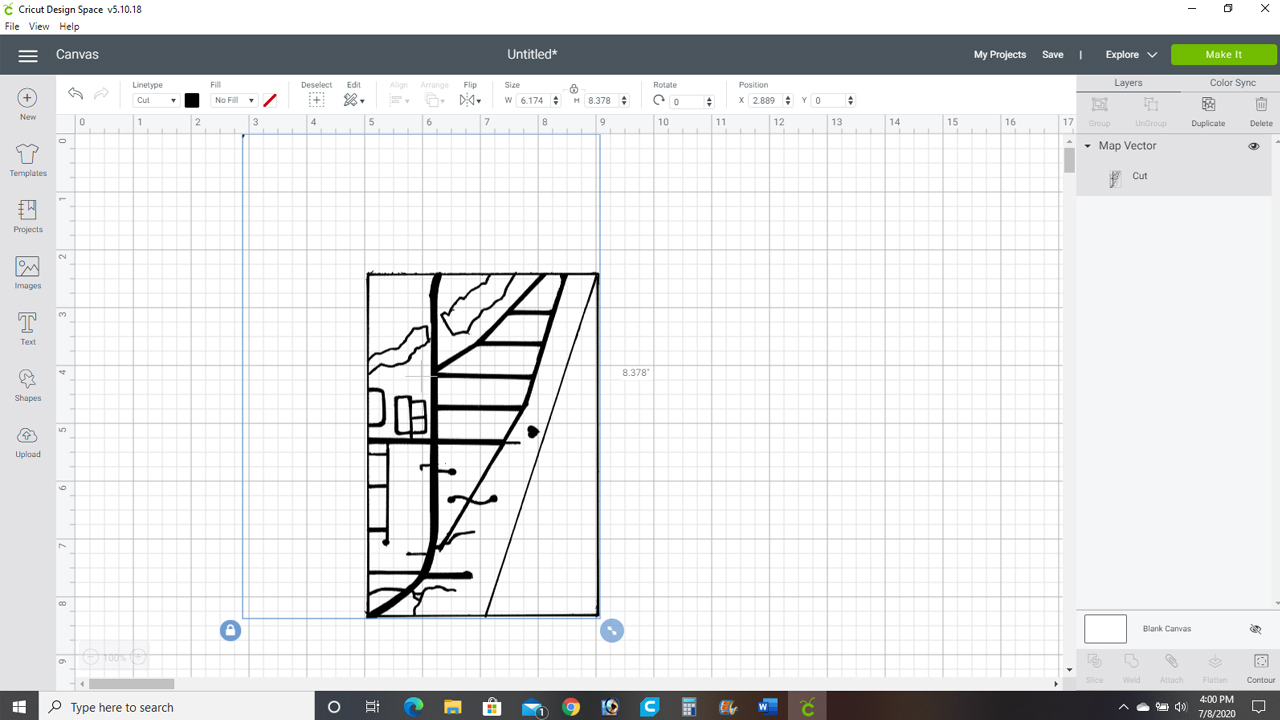
Task: Open My Projects
Action: point(1000,55)
